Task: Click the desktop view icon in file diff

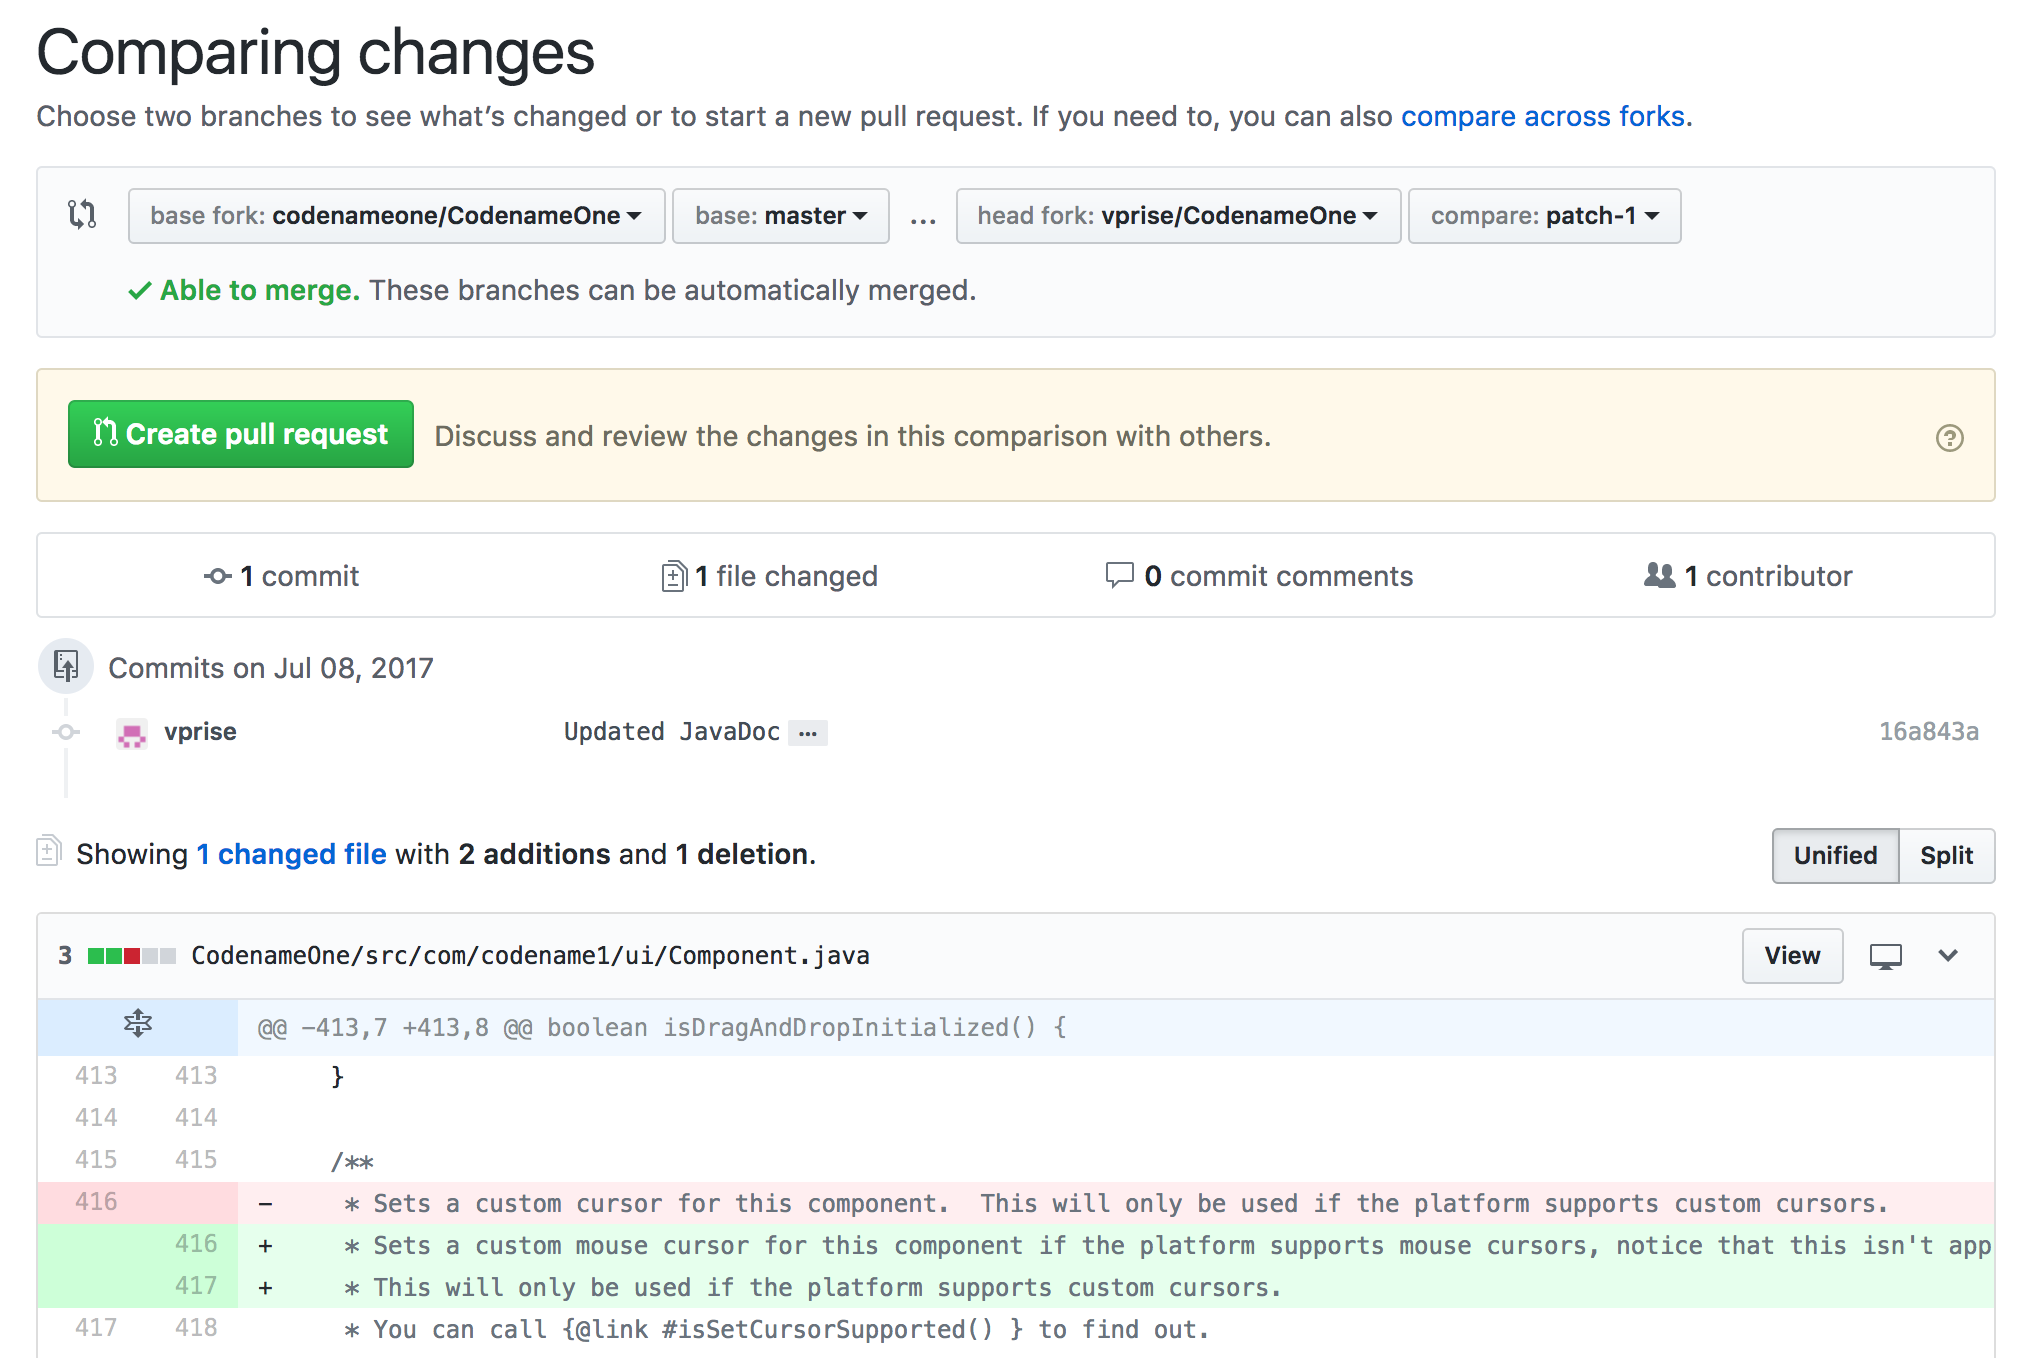Action: (1885, 953)
